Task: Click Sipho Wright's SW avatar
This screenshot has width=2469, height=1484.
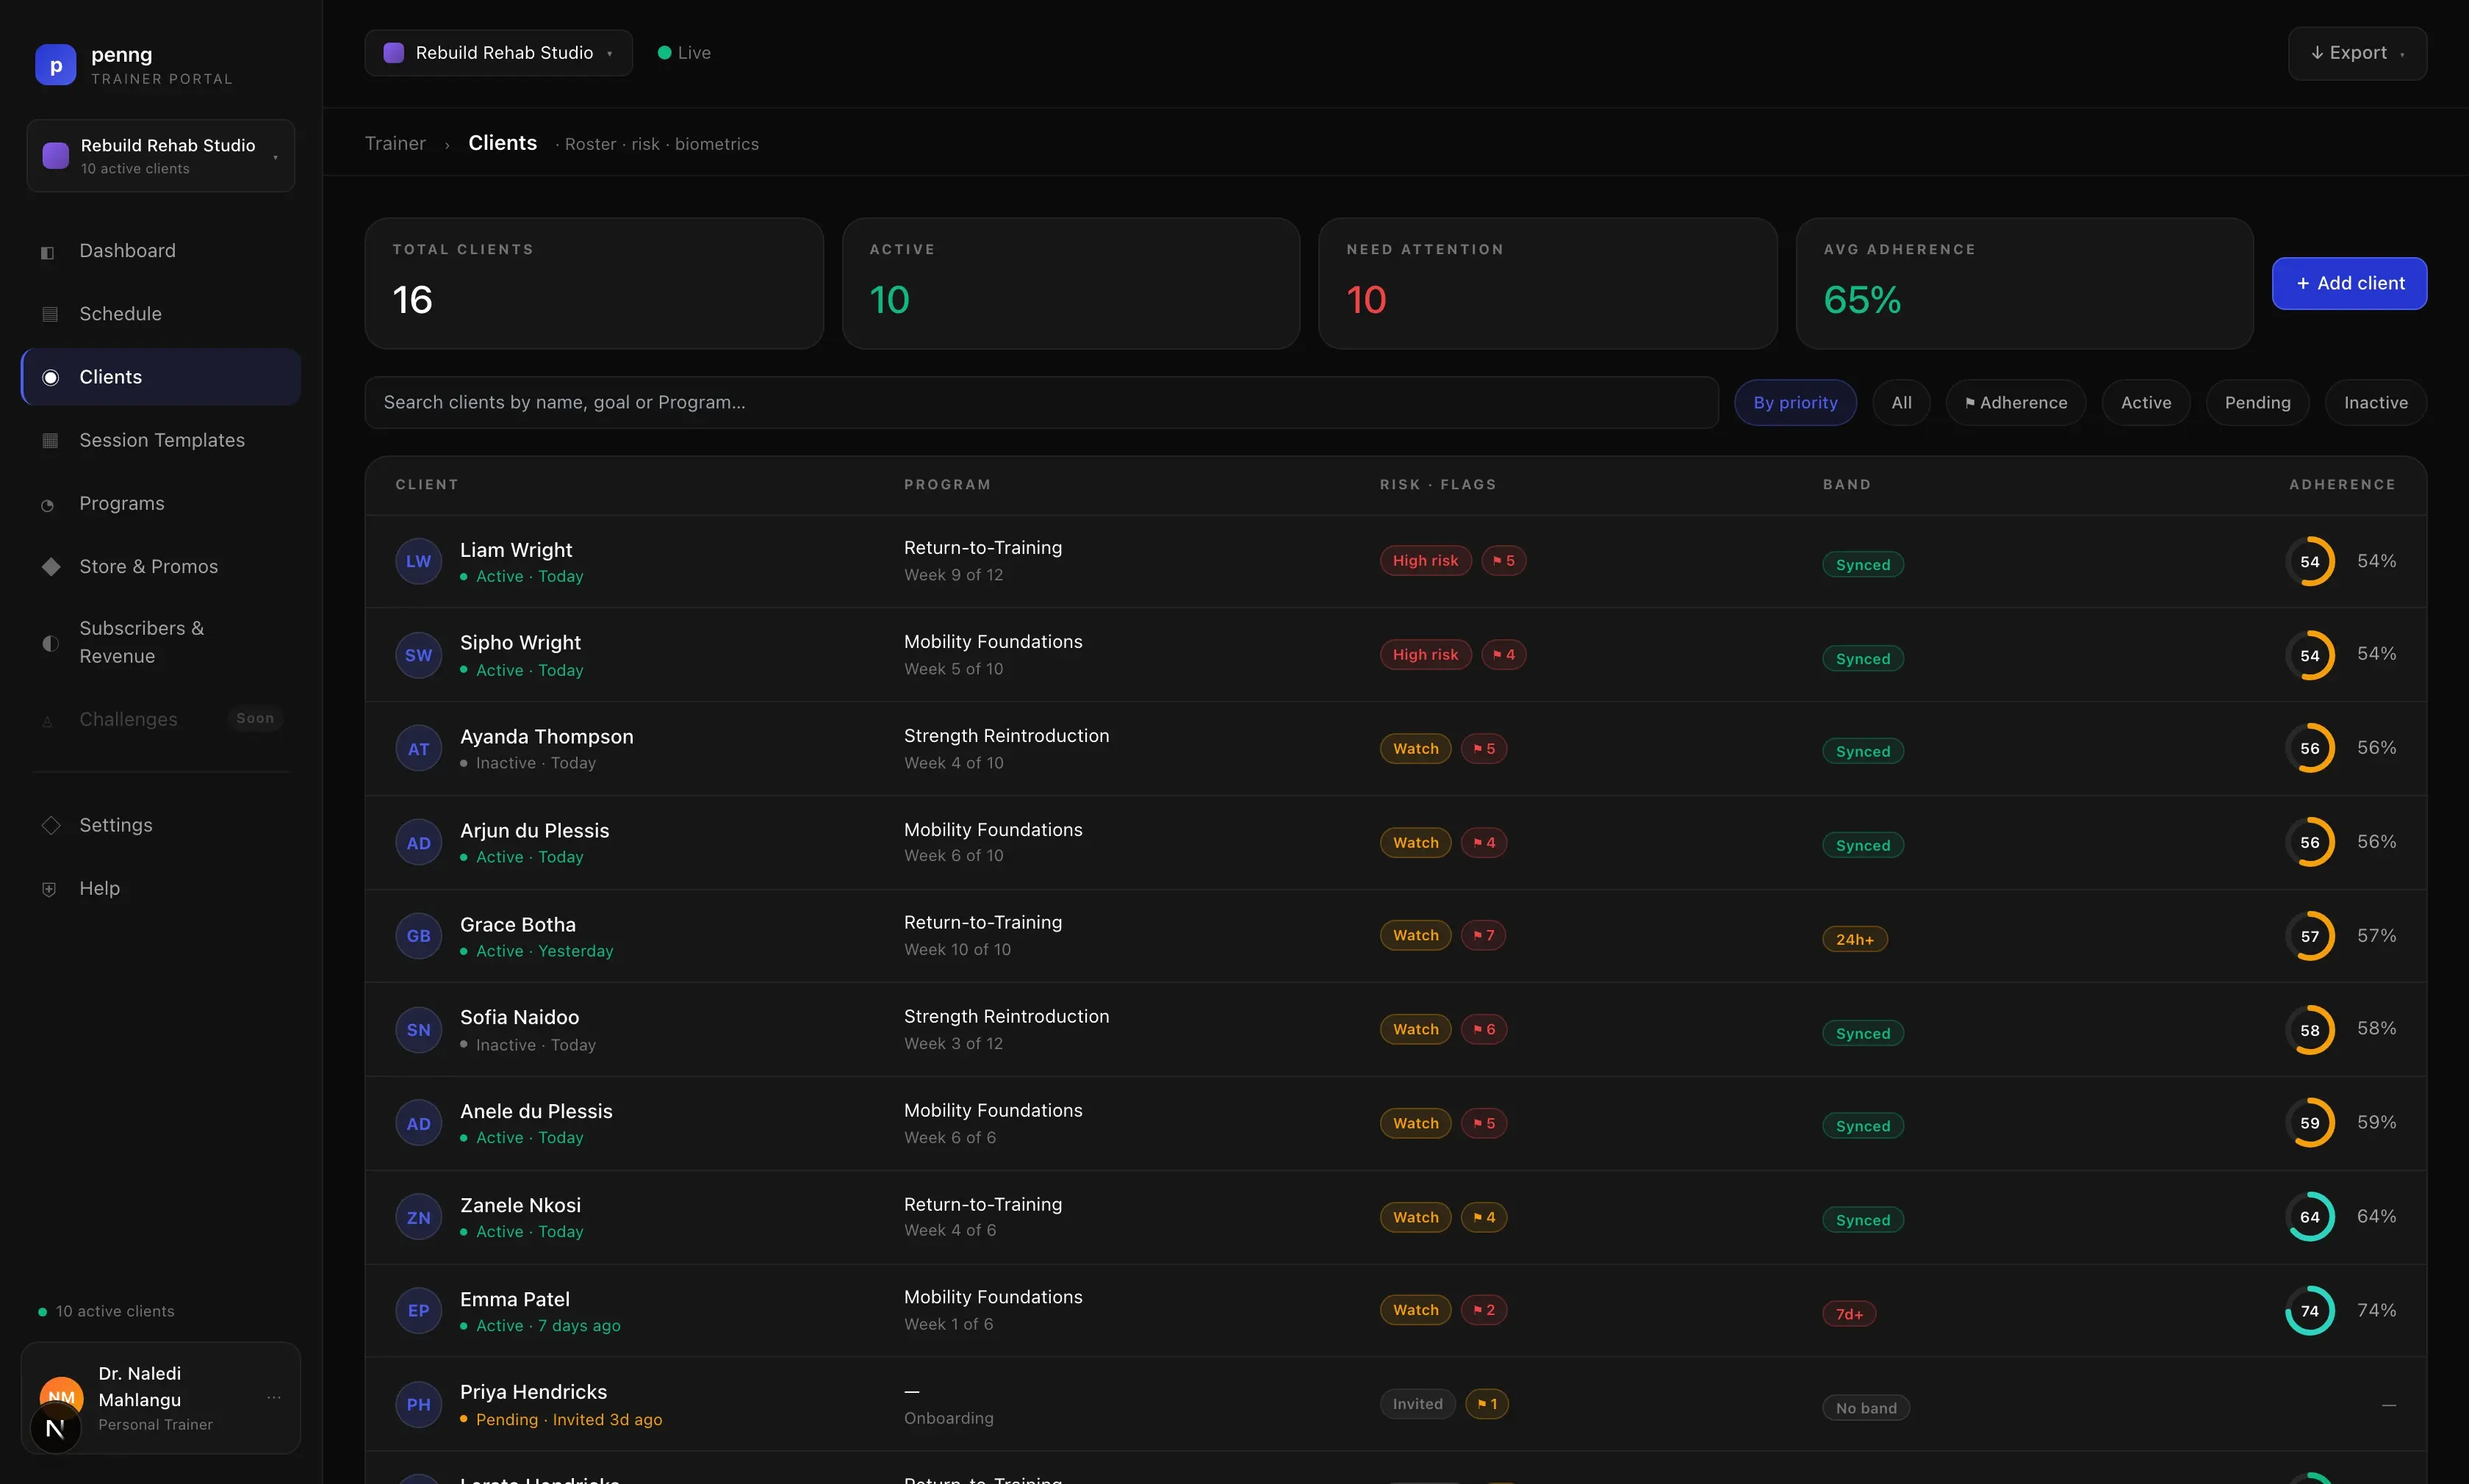Action: pos(418,655)
